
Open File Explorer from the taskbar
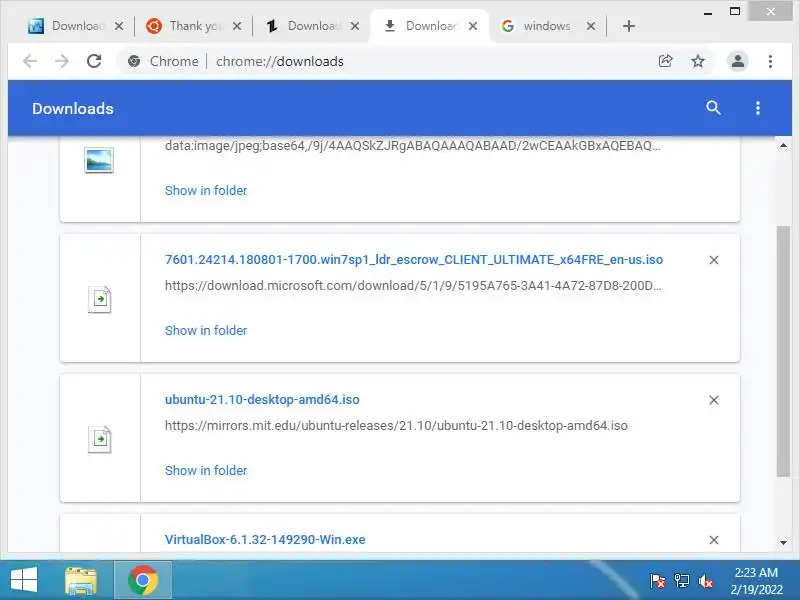pyautogui.click(x=81, y=581)
